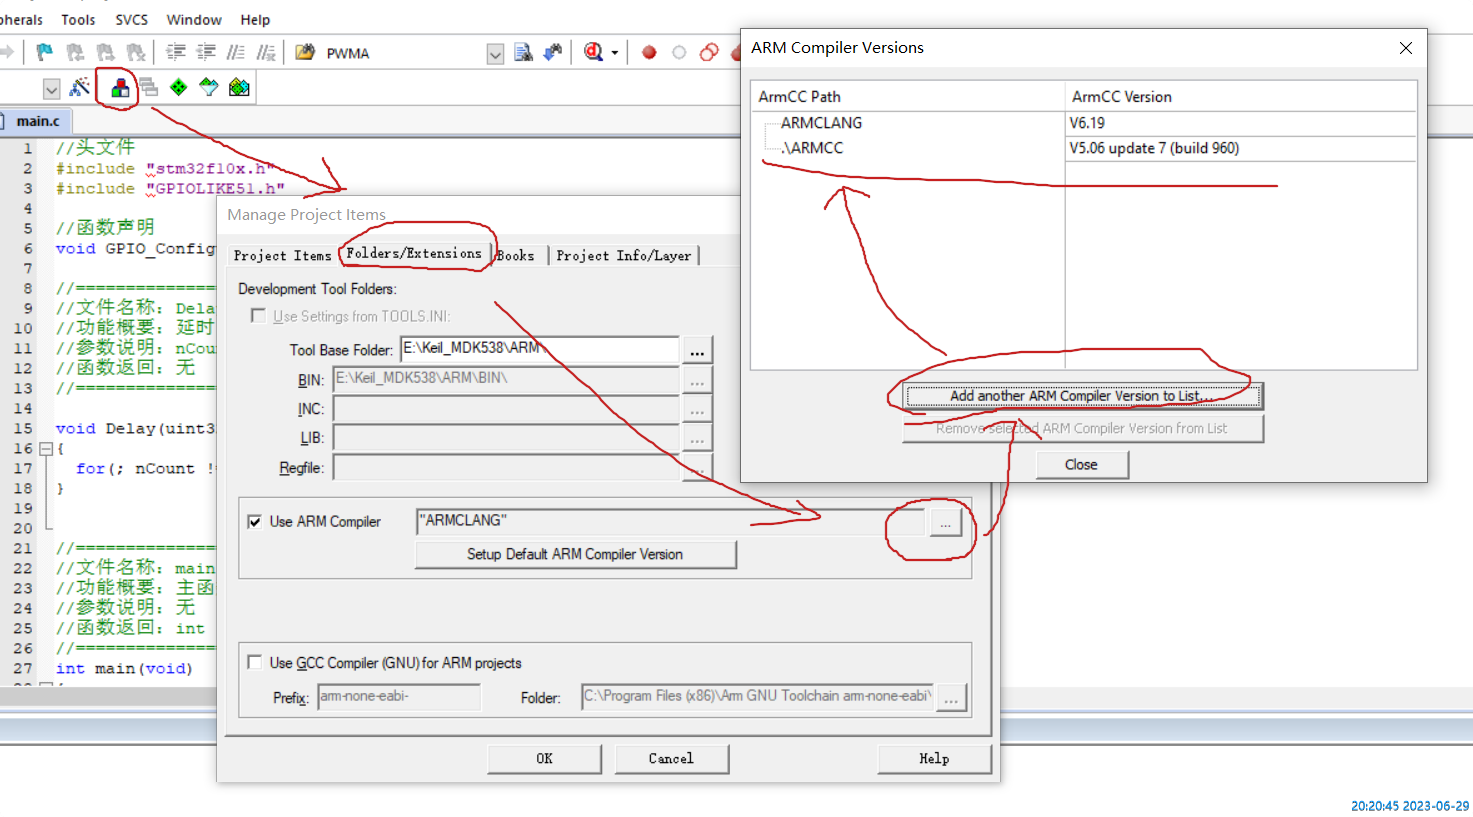Go to next bookmark icon
The width and height of the screenshot is (1473, 817).
[x=105, y=52]
